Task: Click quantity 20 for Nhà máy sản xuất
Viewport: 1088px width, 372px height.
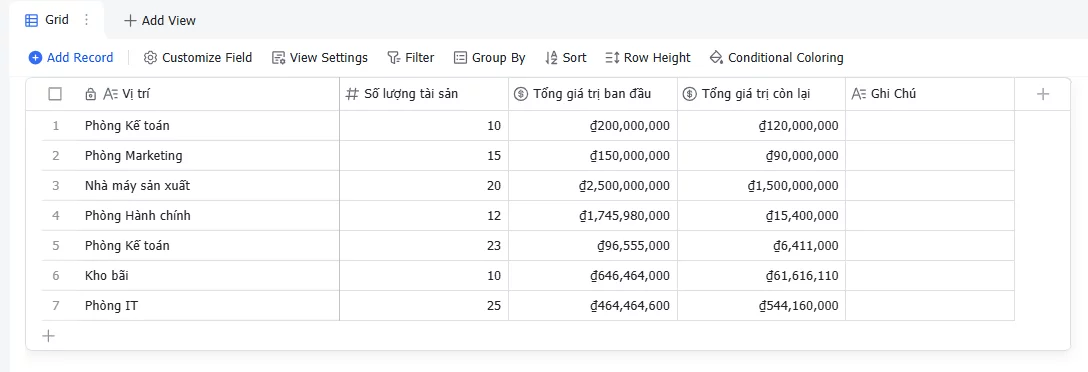Action: [424, 185]
